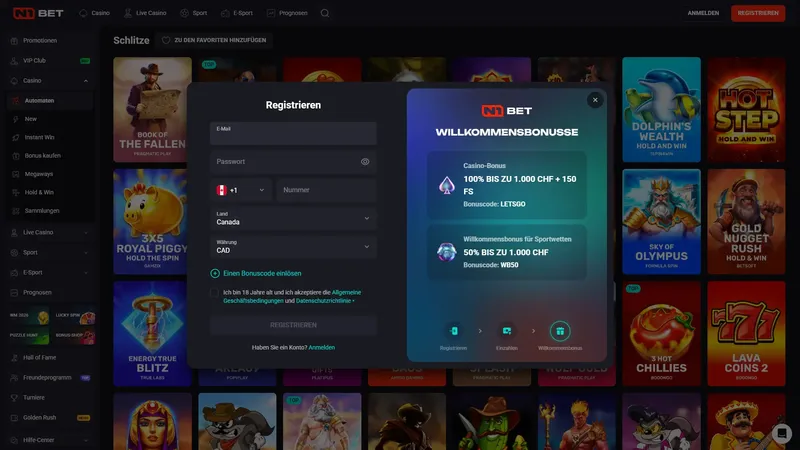The image size is (800, 450).
Task: Expand the Live Casino sidebar section
Action: pos(86,233)
